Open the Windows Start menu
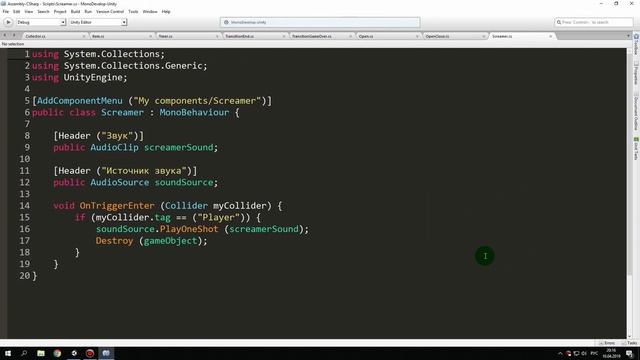The height and width of the screenshot is (360, 640). point(8,353)
